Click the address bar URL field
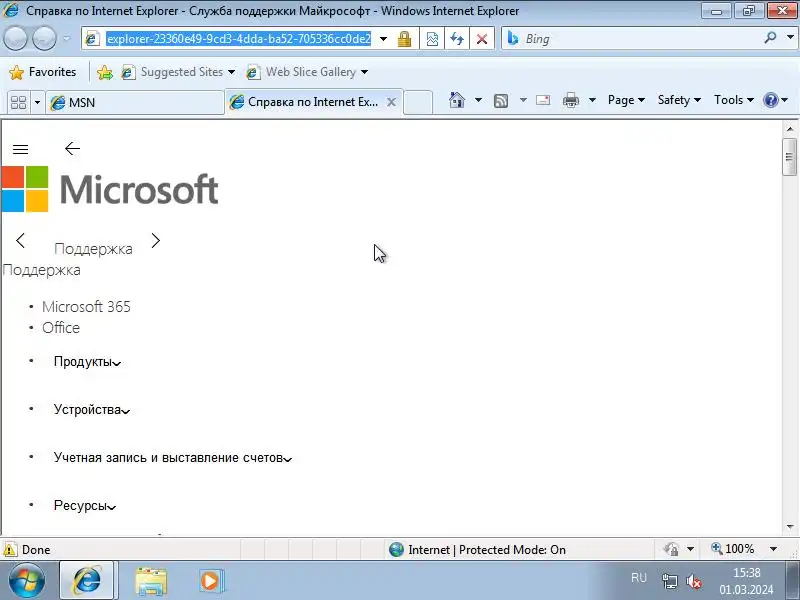Image resolution: width=800 pixels, height=600 pixels. click(x=238, y=39)
